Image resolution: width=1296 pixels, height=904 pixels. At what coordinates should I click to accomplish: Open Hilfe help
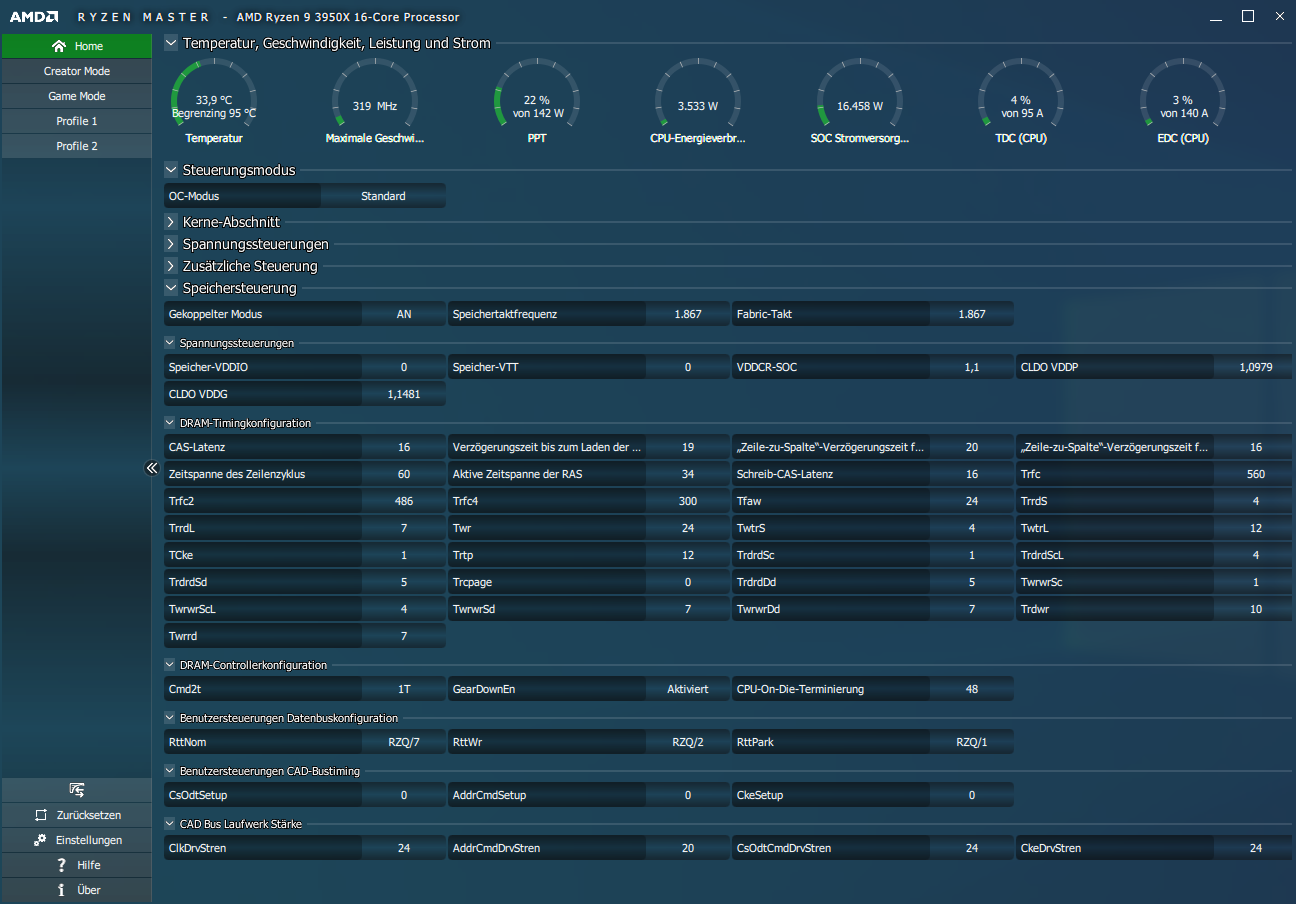[77, 865]
